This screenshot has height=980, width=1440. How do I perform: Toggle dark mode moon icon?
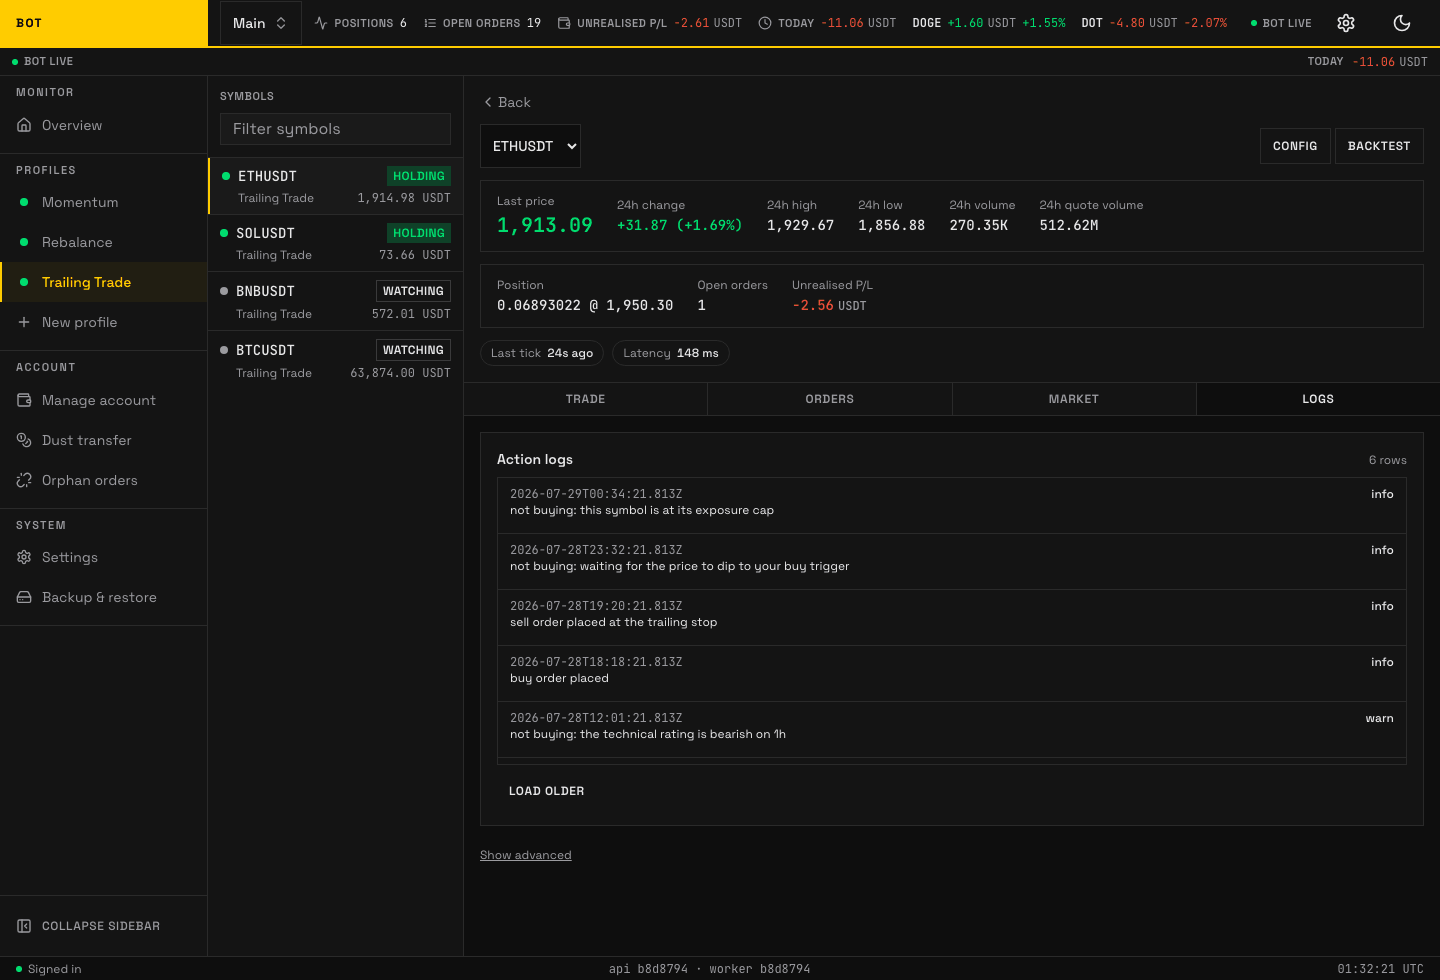coord(1402,23)
